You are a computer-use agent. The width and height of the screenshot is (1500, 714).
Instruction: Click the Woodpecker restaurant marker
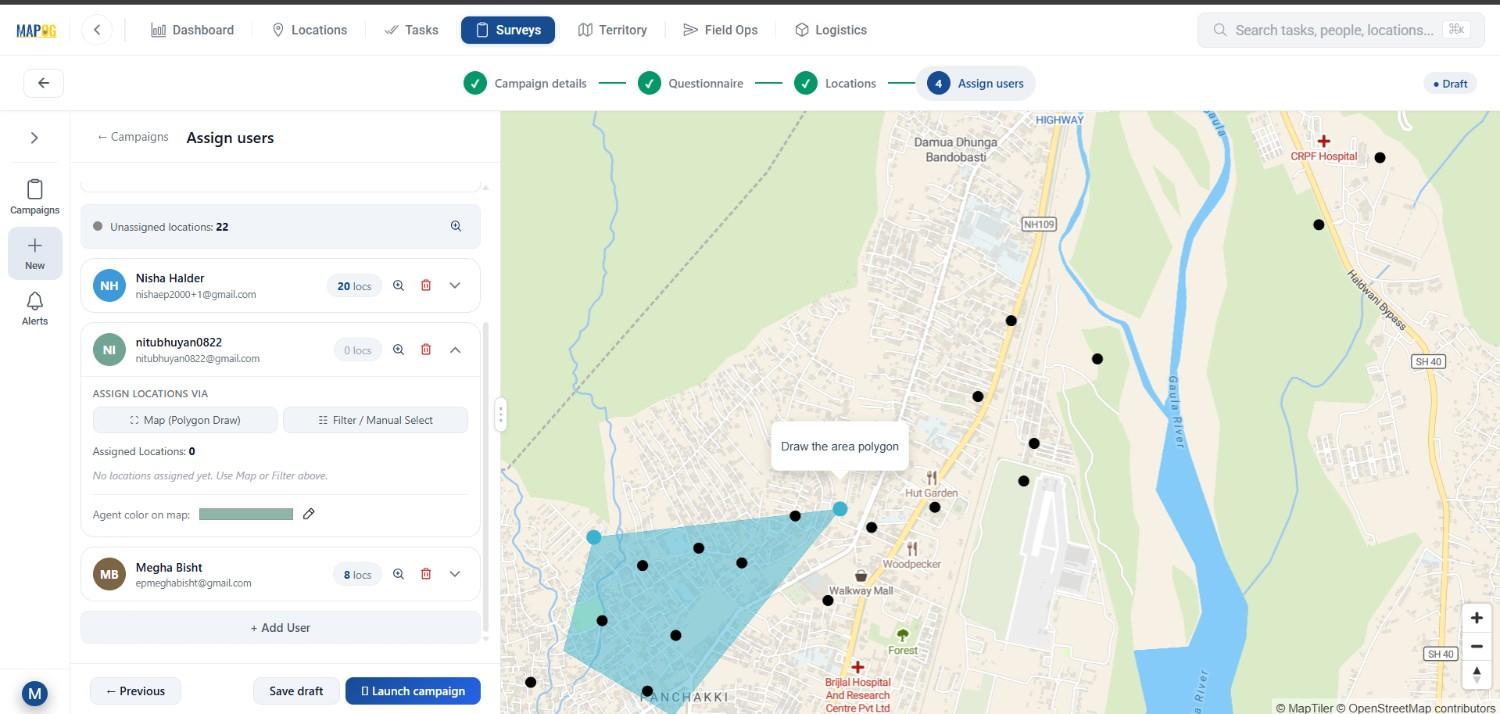pyautogui.click(x=912, y=548)
